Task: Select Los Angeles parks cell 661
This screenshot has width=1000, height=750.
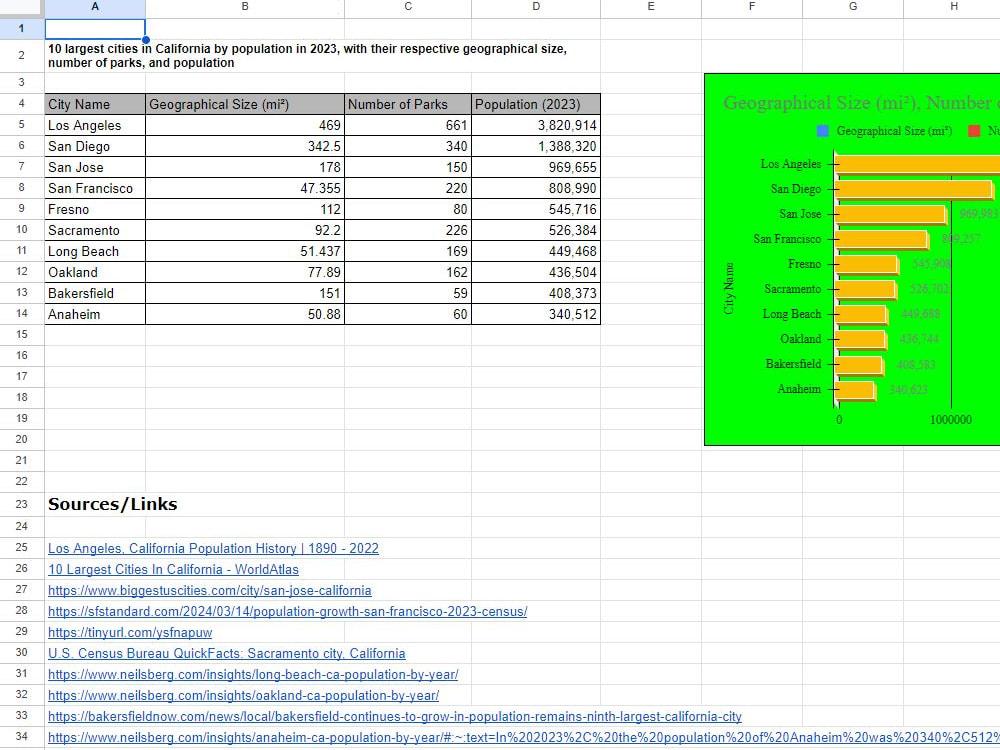Action: (408, 126)
